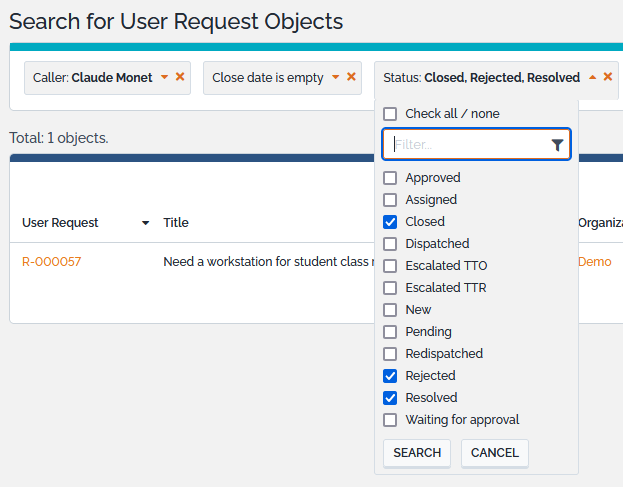Remove the Status filter via X icon
Viewport: 623px width, 487px height.
click(607, 77)
